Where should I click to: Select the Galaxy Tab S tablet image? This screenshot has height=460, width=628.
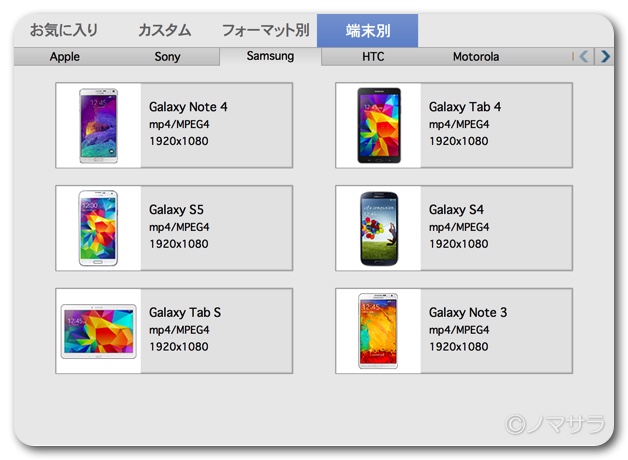98,331
